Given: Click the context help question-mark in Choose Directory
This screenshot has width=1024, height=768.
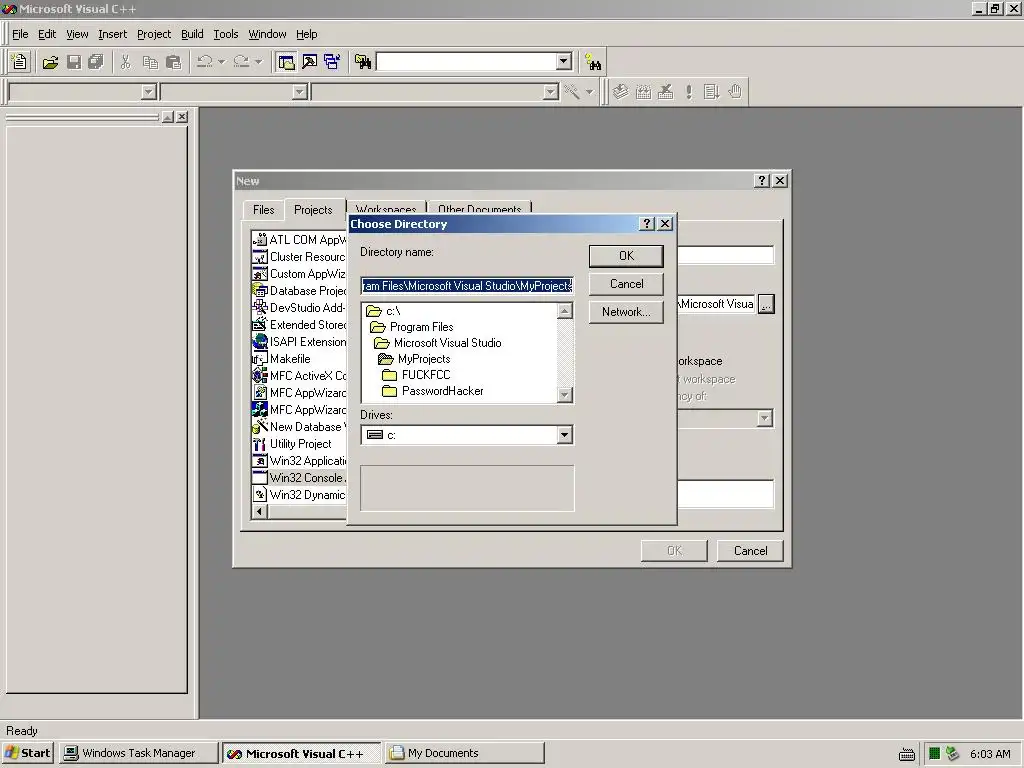Looking at the screenshot, I should (x=647, y=224).
